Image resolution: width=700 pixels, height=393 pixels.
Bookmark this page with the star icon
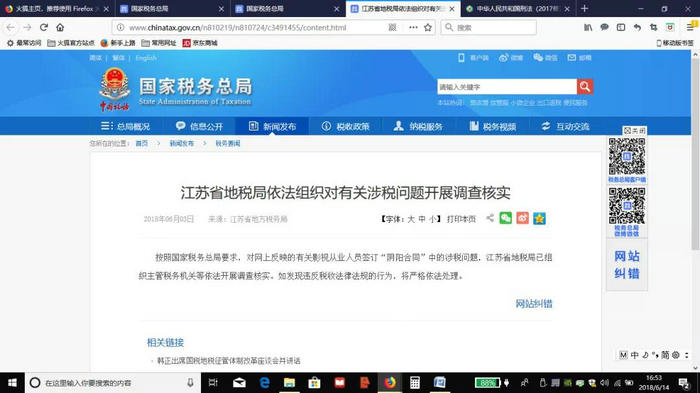pos(428,27)
